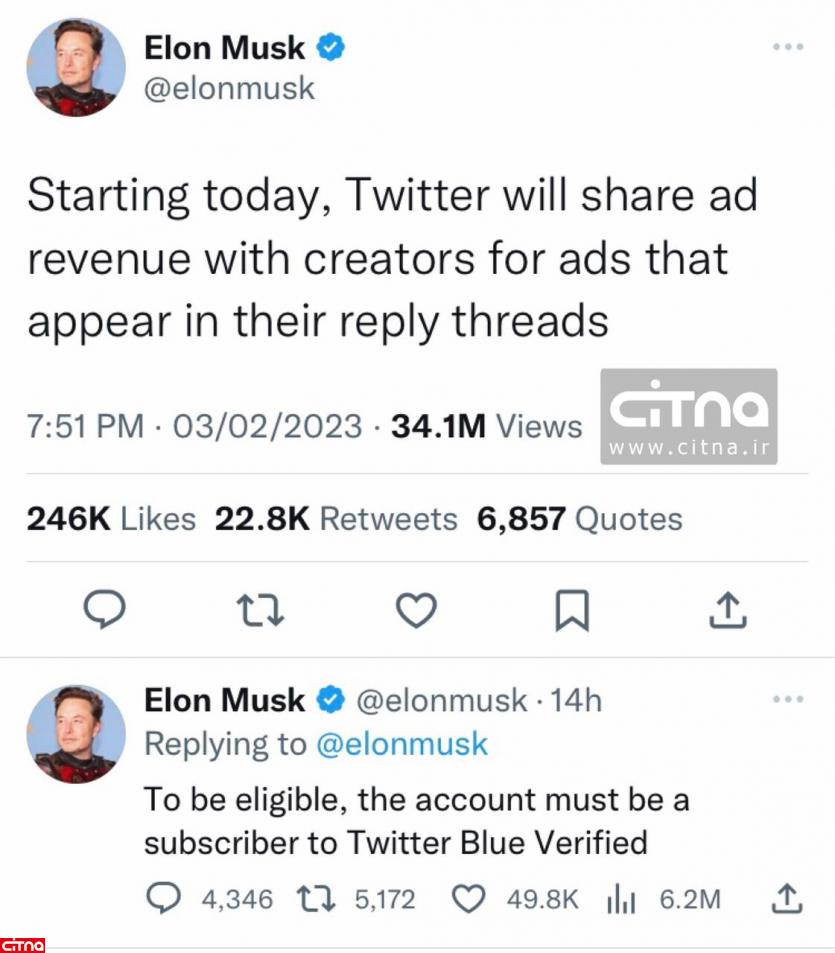Image resolution: width=835 pixels, height=953 pixels.
Task: Open the profile avatar on the reply tweet
Action: [76, 734]
